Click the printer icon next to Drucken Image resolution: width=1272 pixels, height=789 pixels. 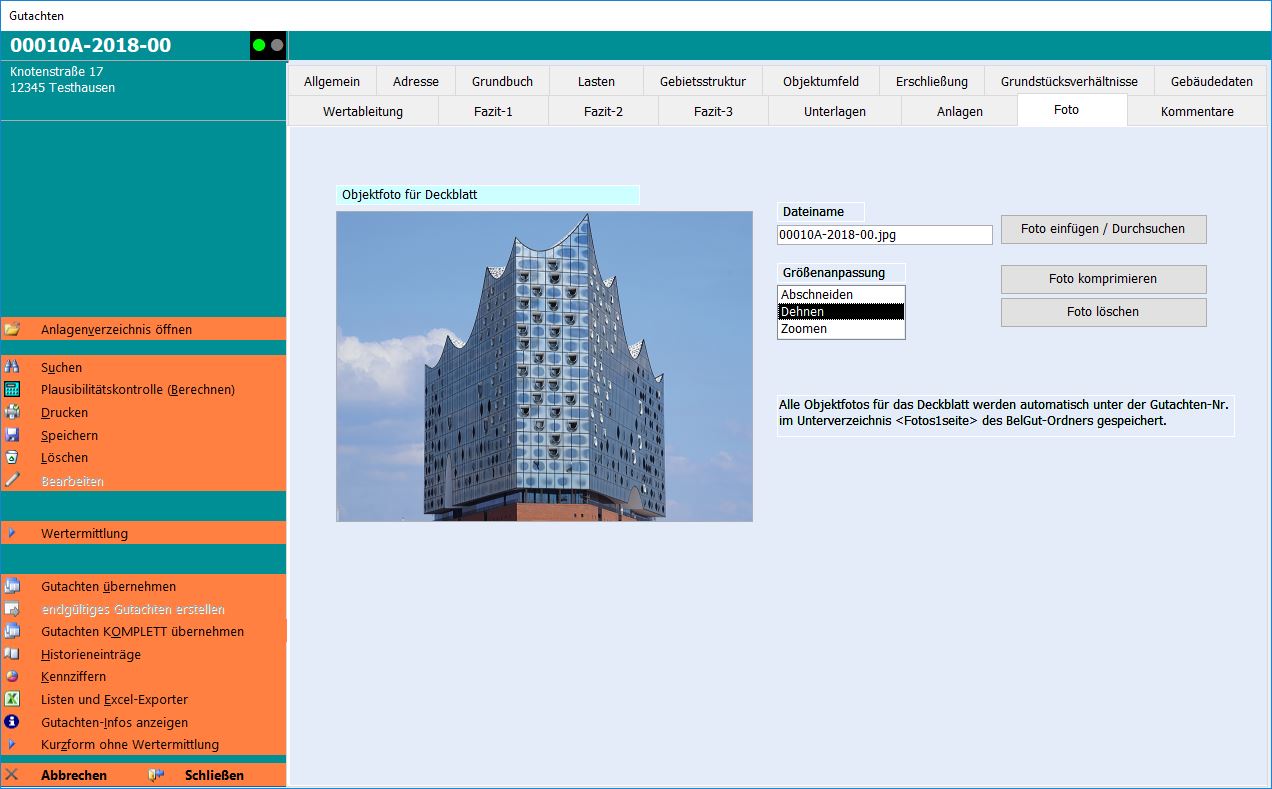(x=12, y=412)
